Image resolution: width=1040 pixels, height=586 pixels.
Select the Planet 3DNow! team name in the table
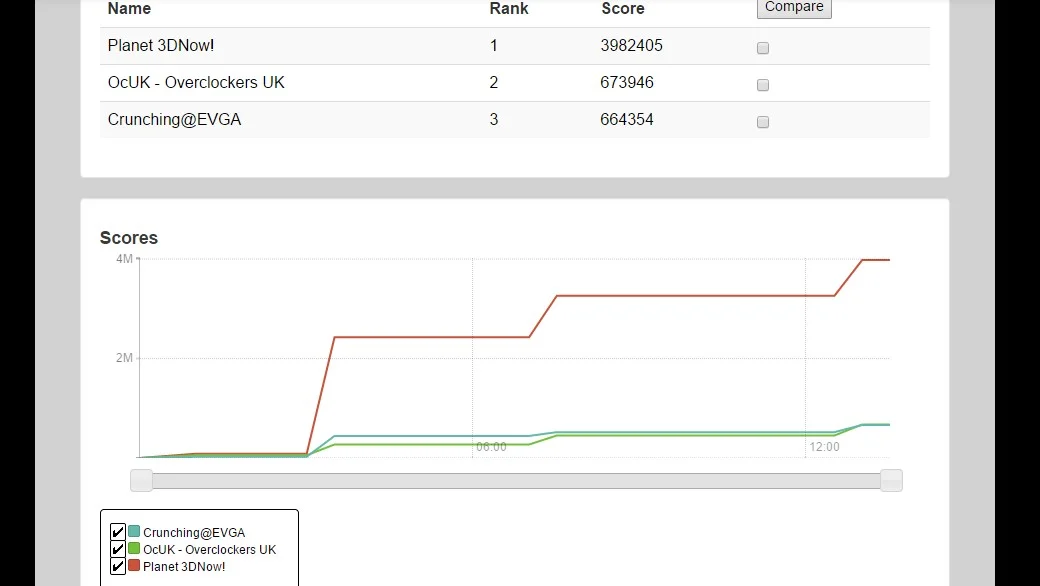coord(161,46)
